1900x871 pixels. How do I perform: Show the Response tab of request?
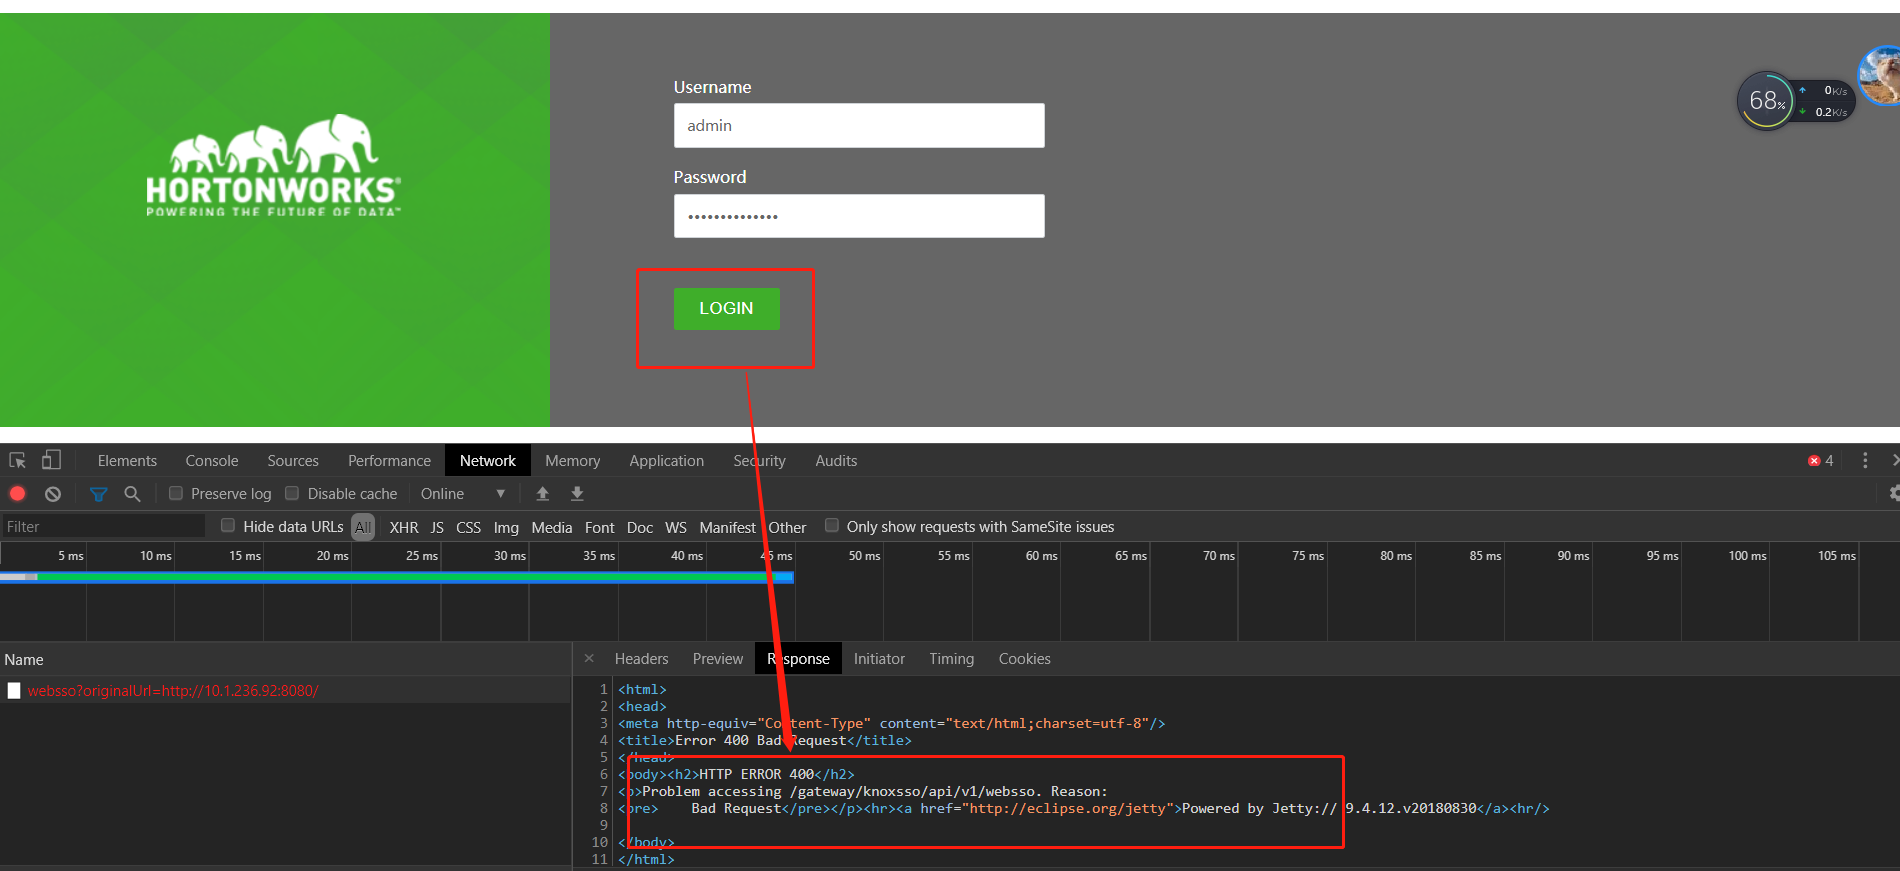point(799,658)
